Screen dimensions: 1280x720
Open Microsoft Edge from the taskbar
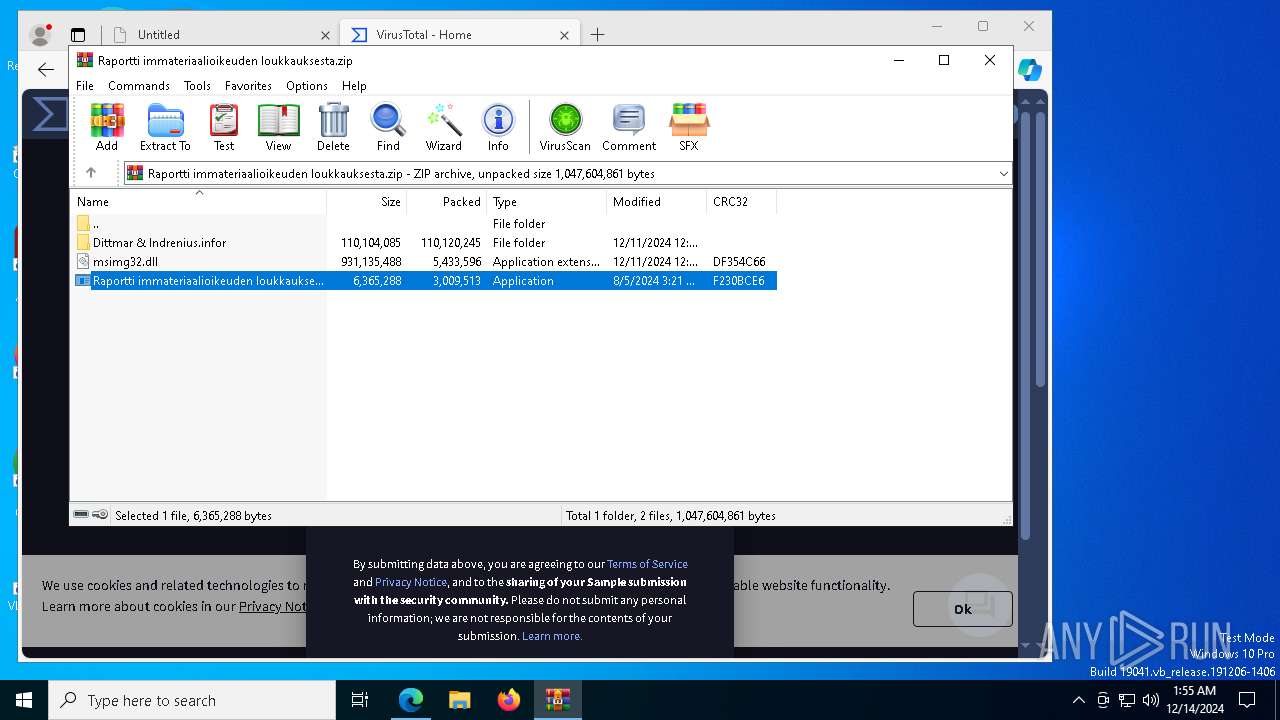[411, 700]
